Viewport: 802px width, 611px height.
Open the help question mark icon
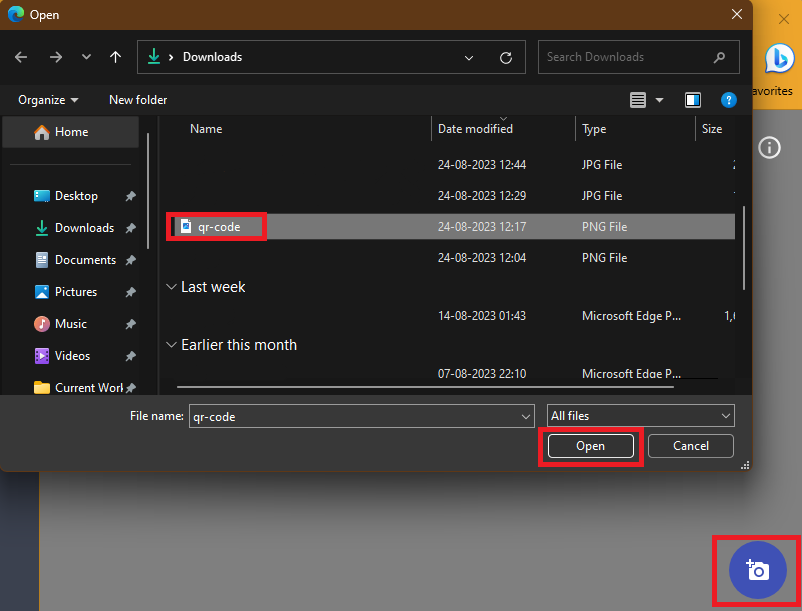[729, 100]
